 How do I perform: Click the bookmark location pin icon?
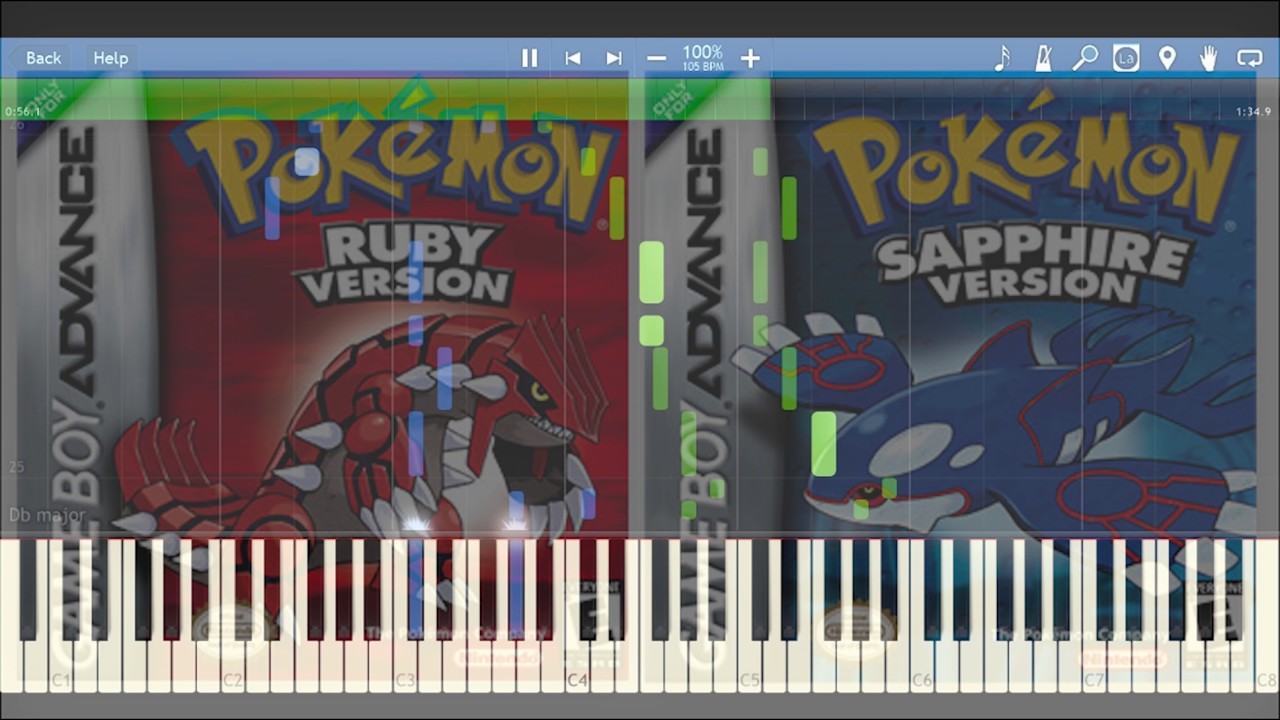coord(1167,58)
